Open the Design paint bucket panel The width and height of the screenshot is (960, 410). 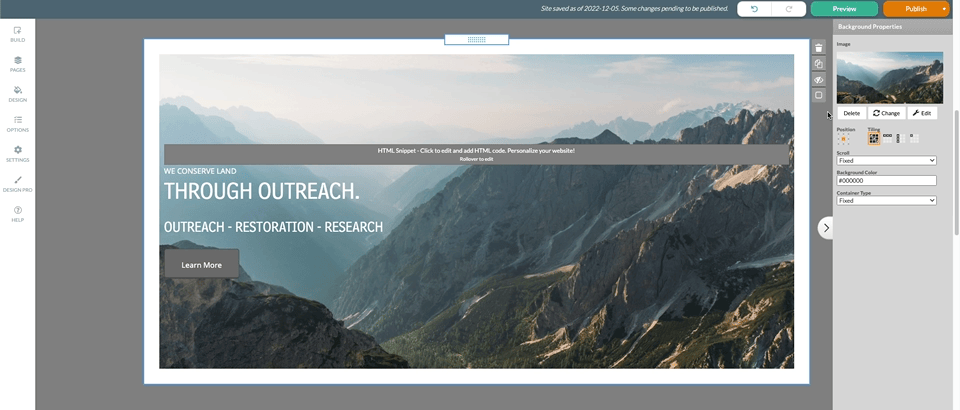[x=17, y=93]
